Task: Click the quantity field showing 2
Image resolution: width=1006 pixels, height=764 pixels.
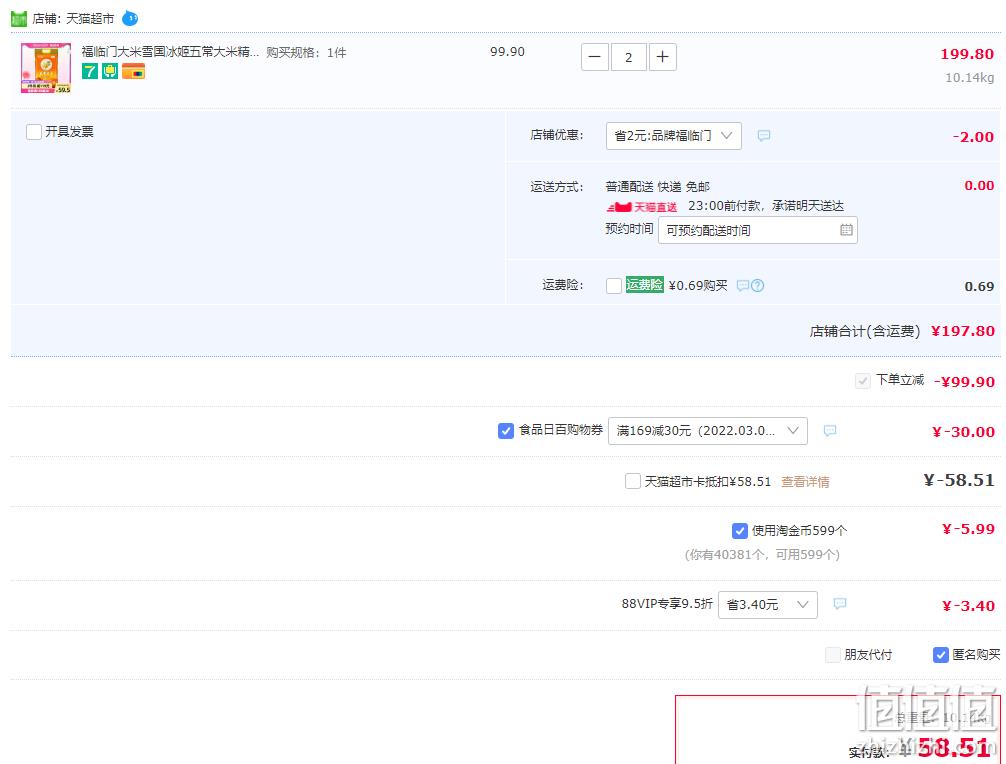Action: tap(629, 57)
